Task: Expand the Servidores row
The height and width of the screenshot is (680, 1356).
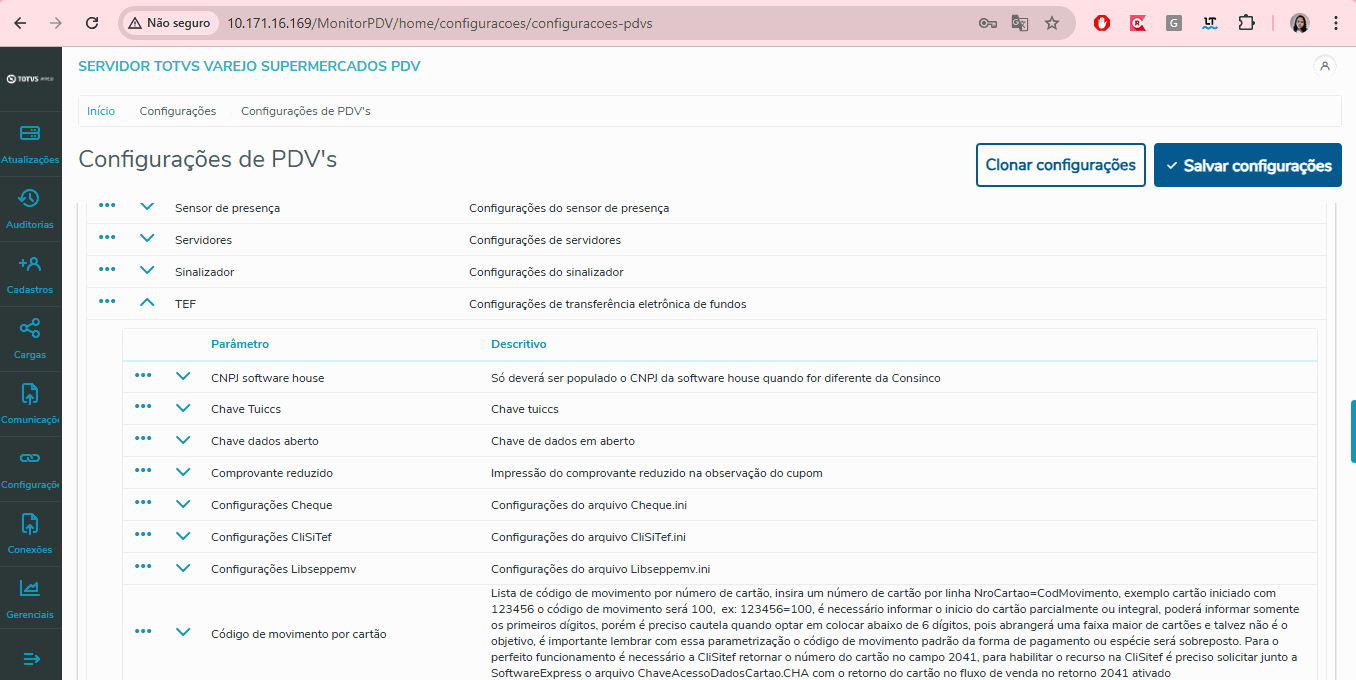Action: click(147, 238)
